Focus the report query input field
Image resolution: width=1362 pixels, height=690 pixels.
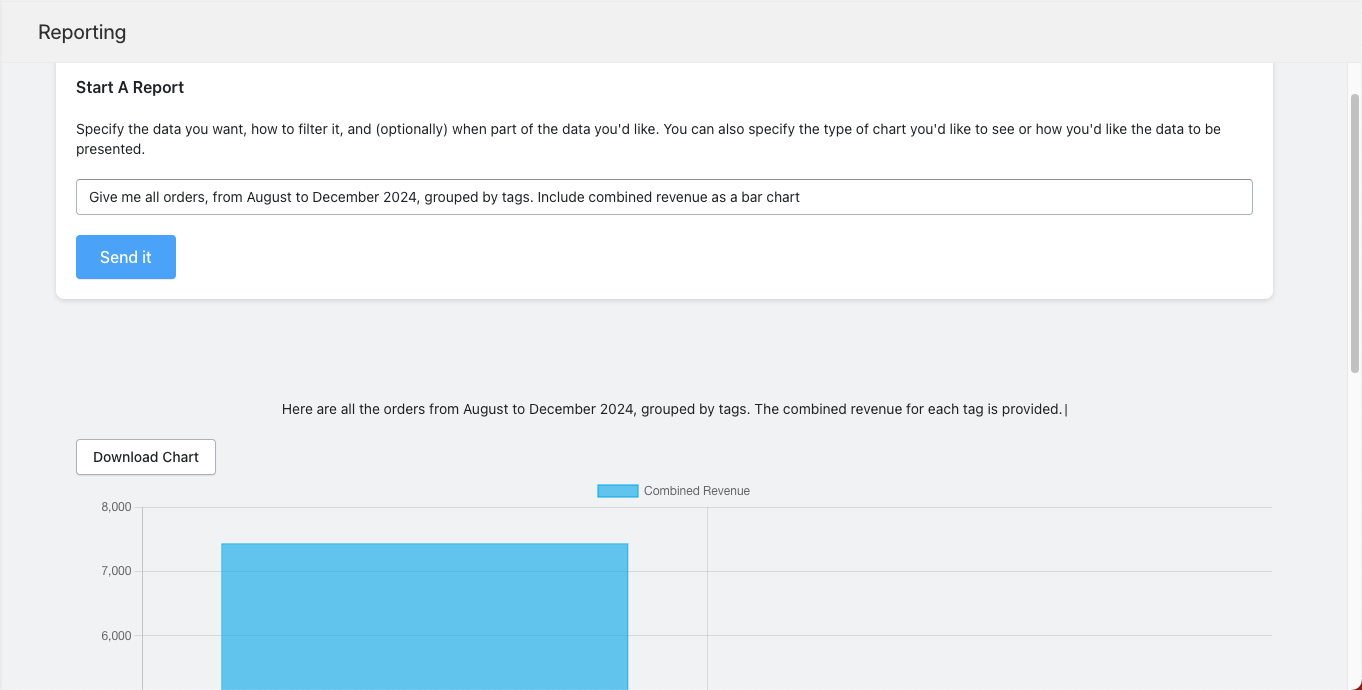pos(664,197)
